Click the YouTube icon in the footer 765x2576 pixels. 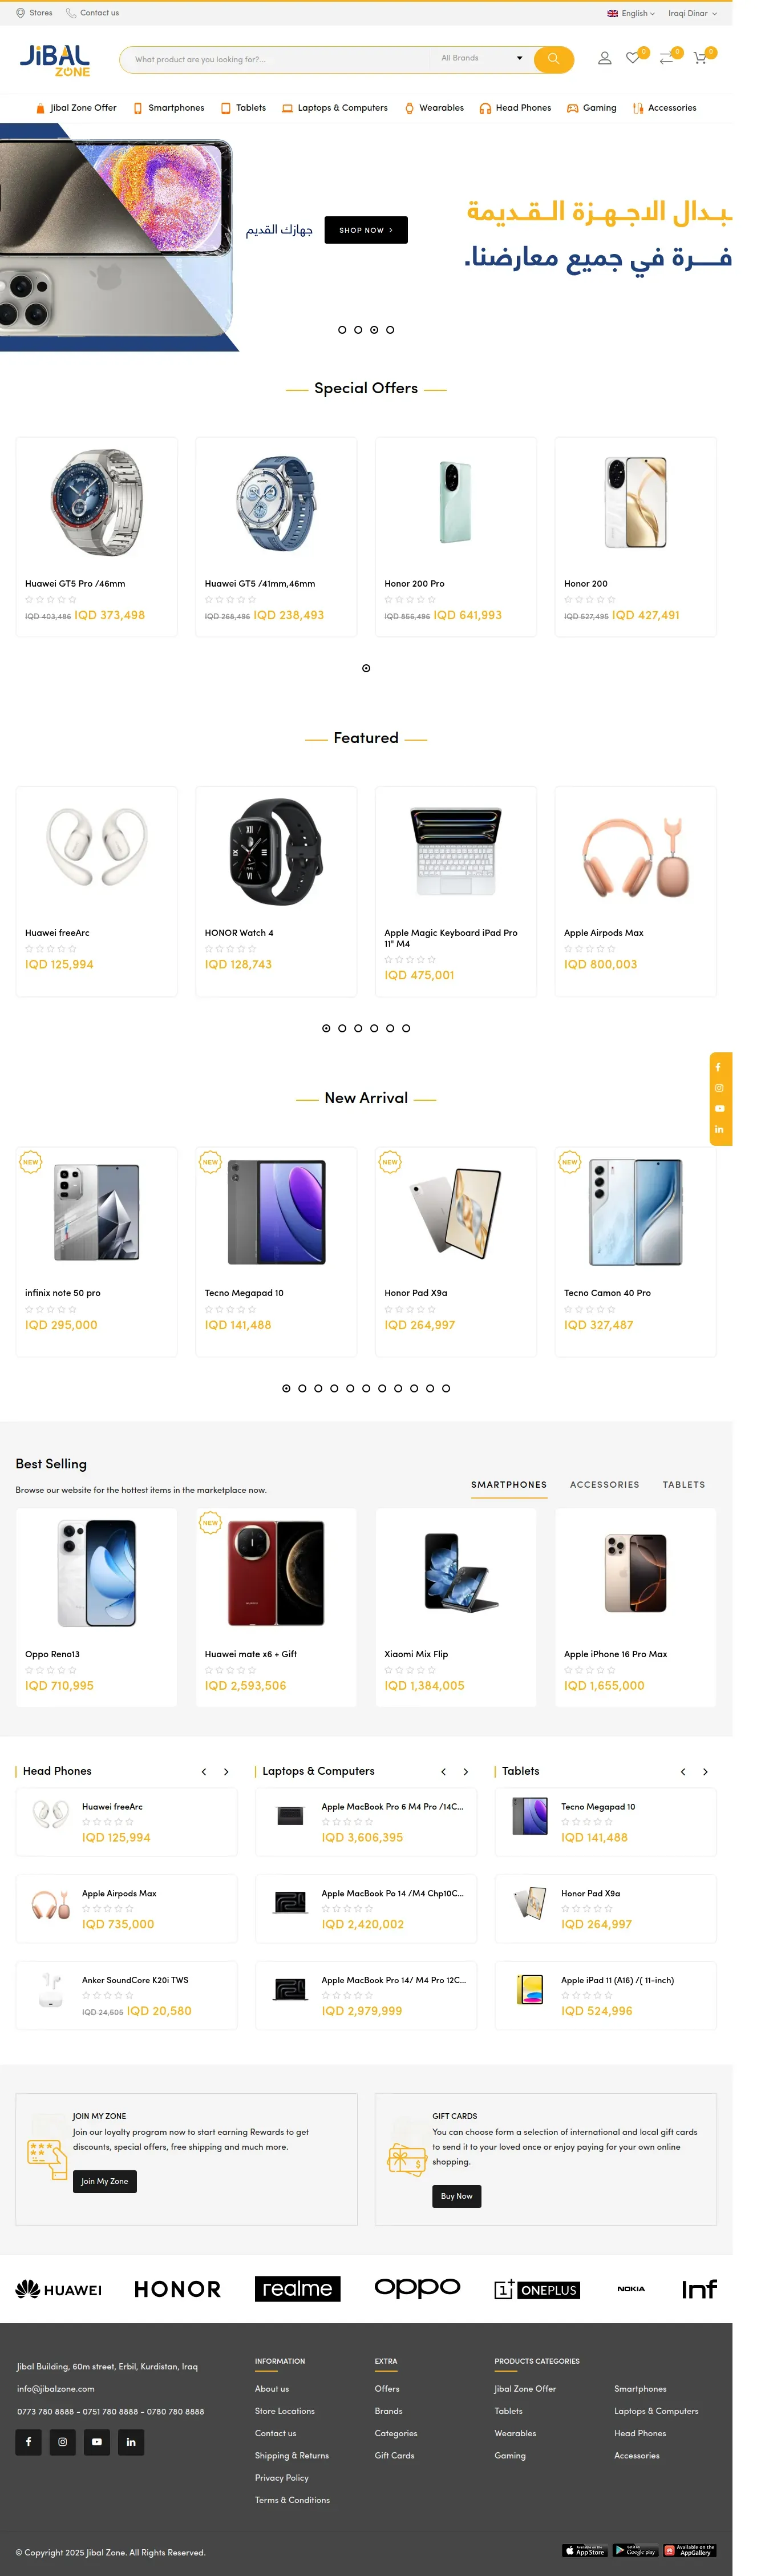tap(96, 2442)
